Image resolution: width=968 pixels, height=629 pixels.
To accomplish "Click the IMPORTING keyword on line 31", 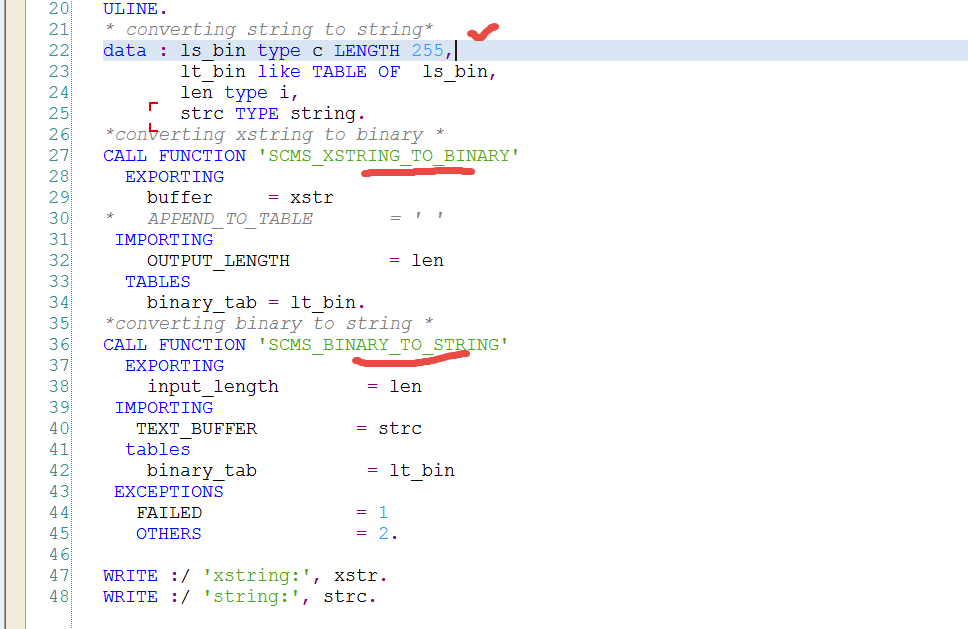I will 163,239.
